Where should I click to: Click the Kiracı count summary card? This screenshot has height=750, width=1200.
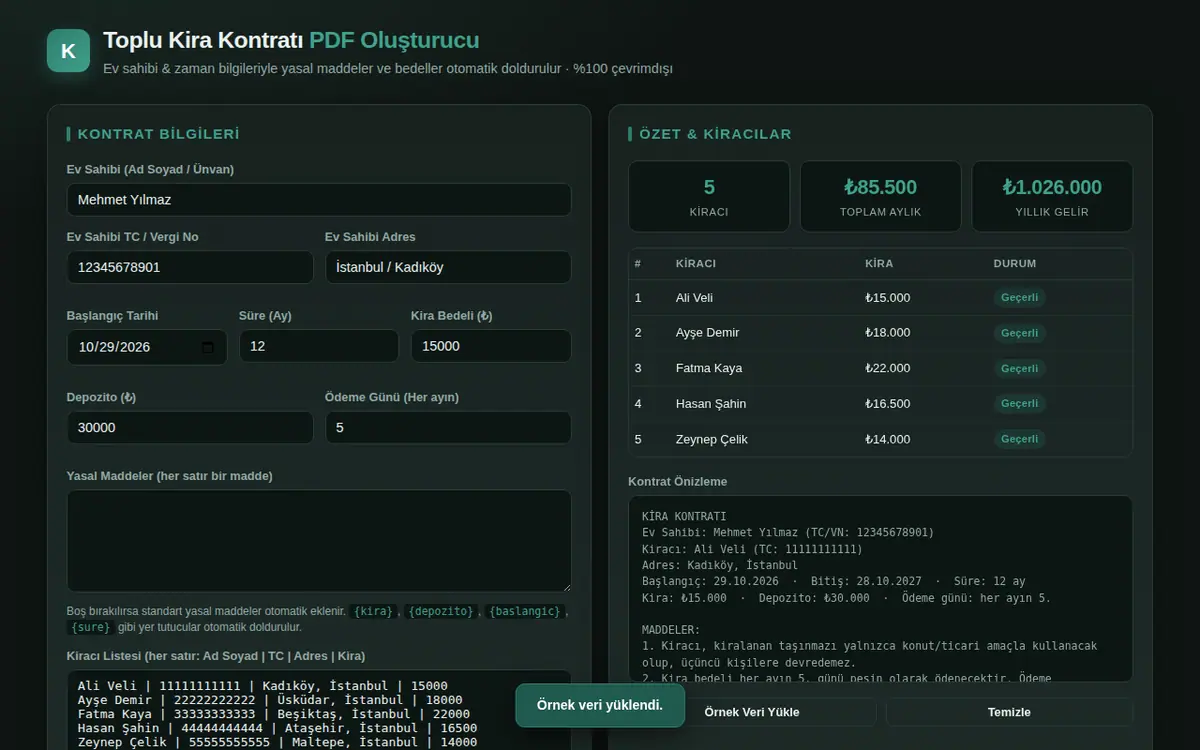(x=709, y=197)
